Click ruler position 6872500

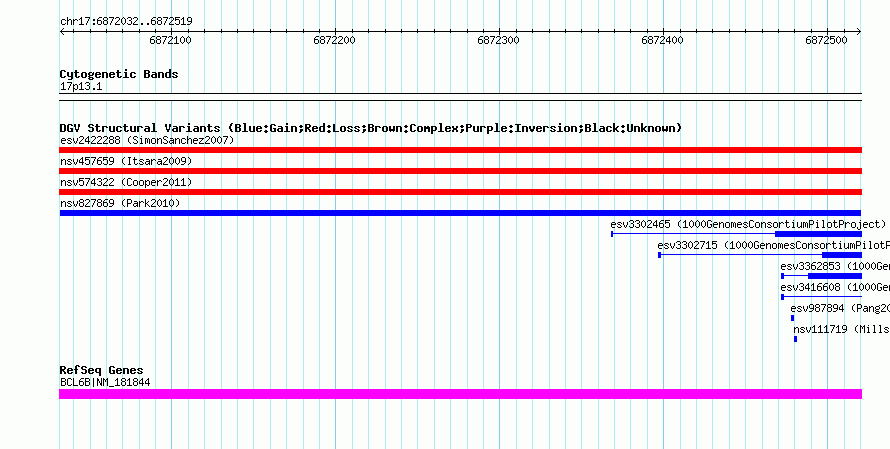[x=826, y=40]
